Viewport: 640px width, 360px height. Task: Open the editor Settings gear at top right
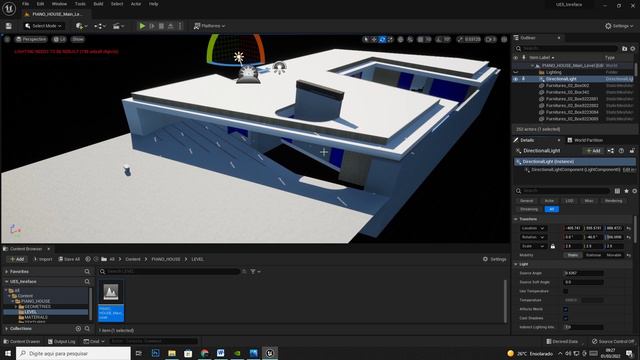pos(619,26)
